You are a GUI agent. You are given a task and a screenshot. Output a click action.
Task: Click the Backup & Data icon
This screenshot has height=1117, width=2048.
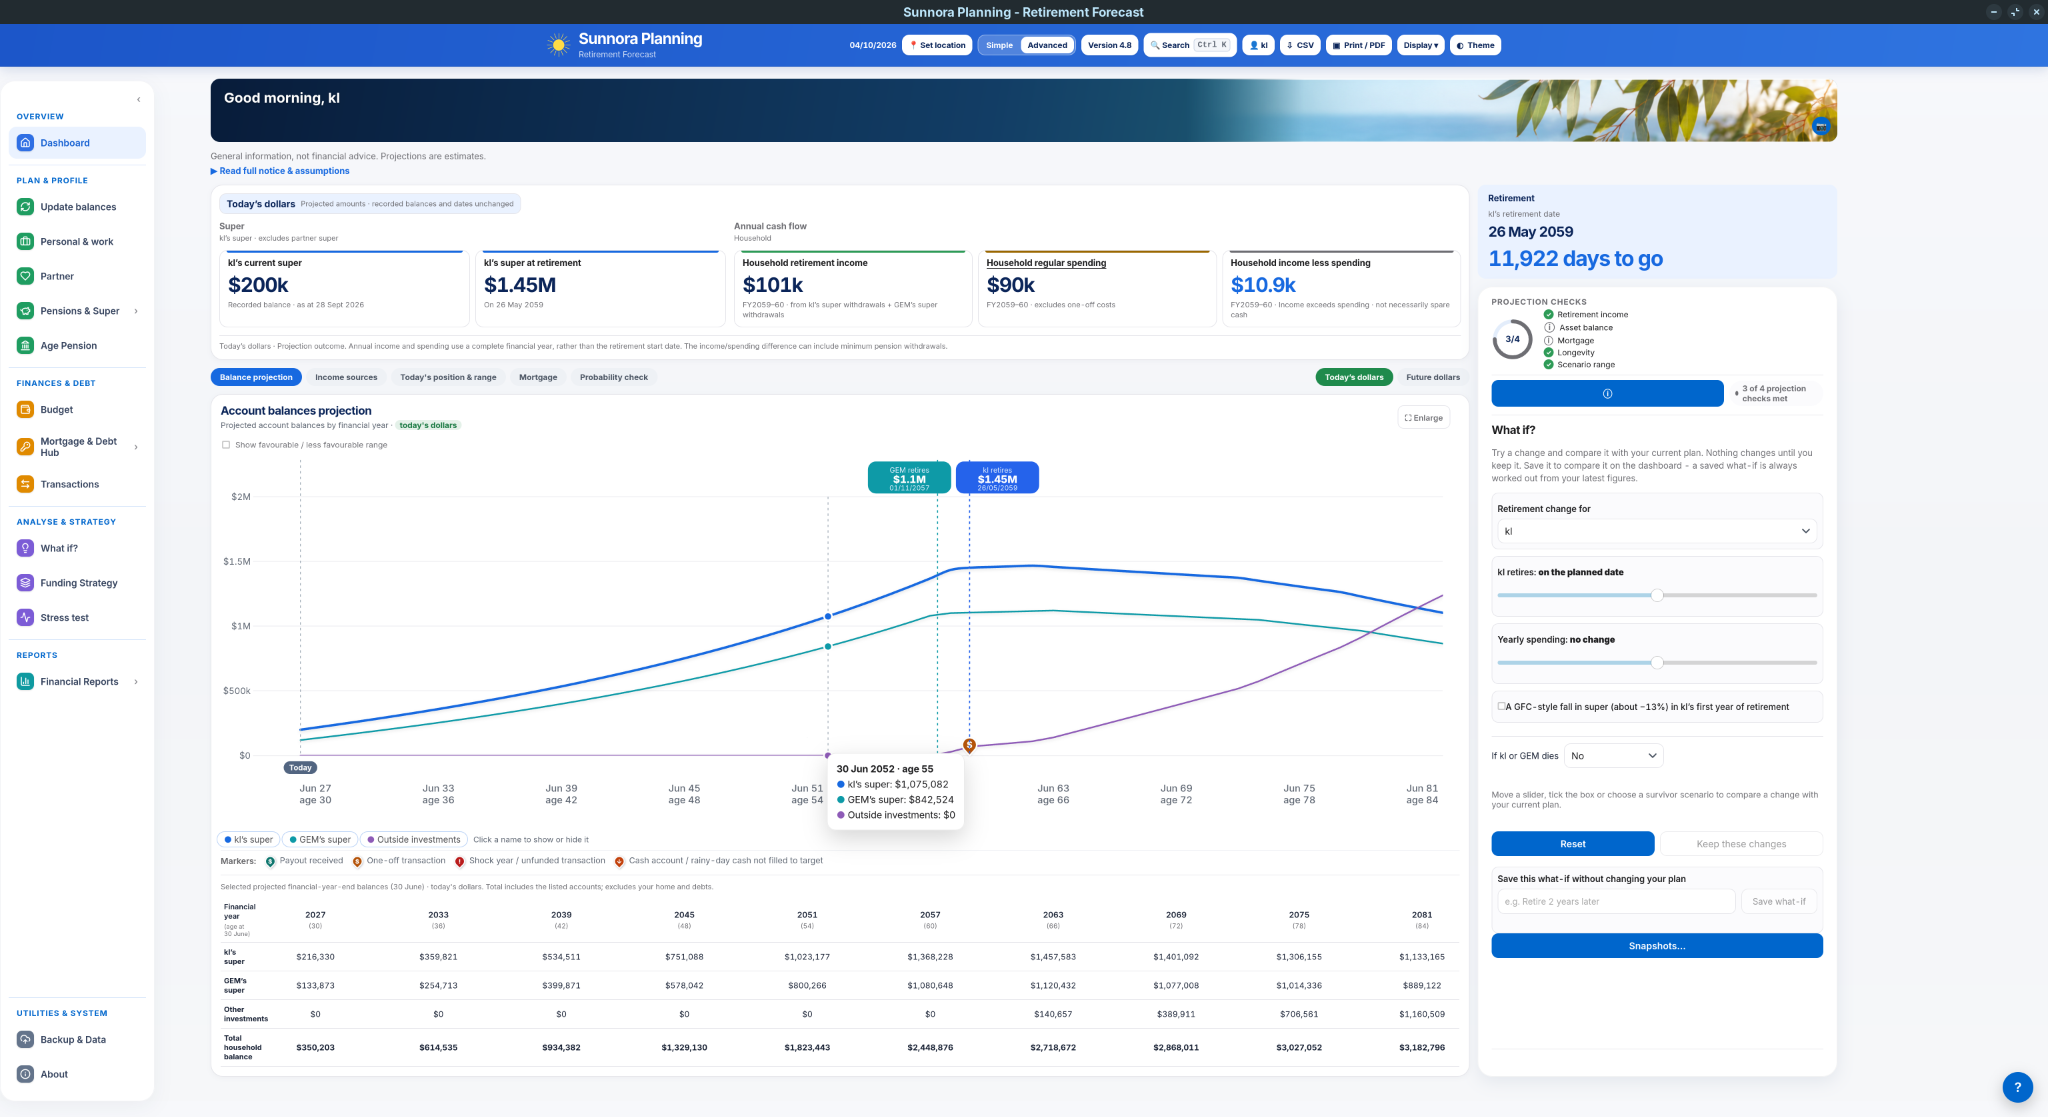(x=26, y=1040)
